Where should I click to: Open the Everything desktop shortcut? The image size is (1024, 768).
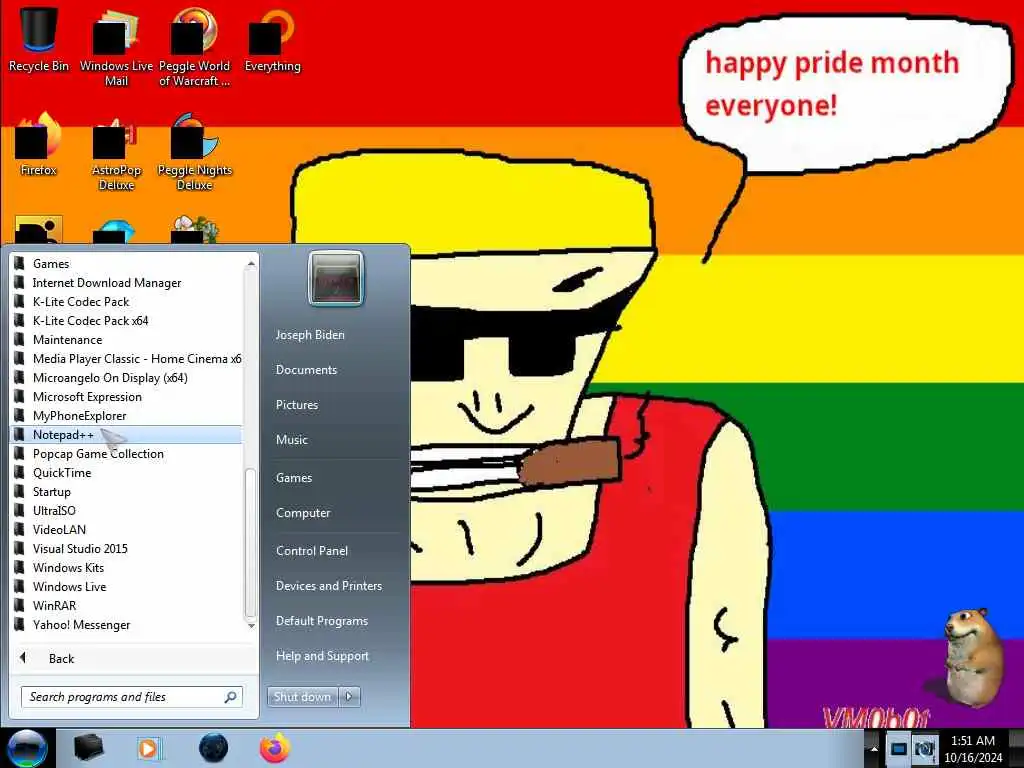pyautogui.click(x=272, y=39)
